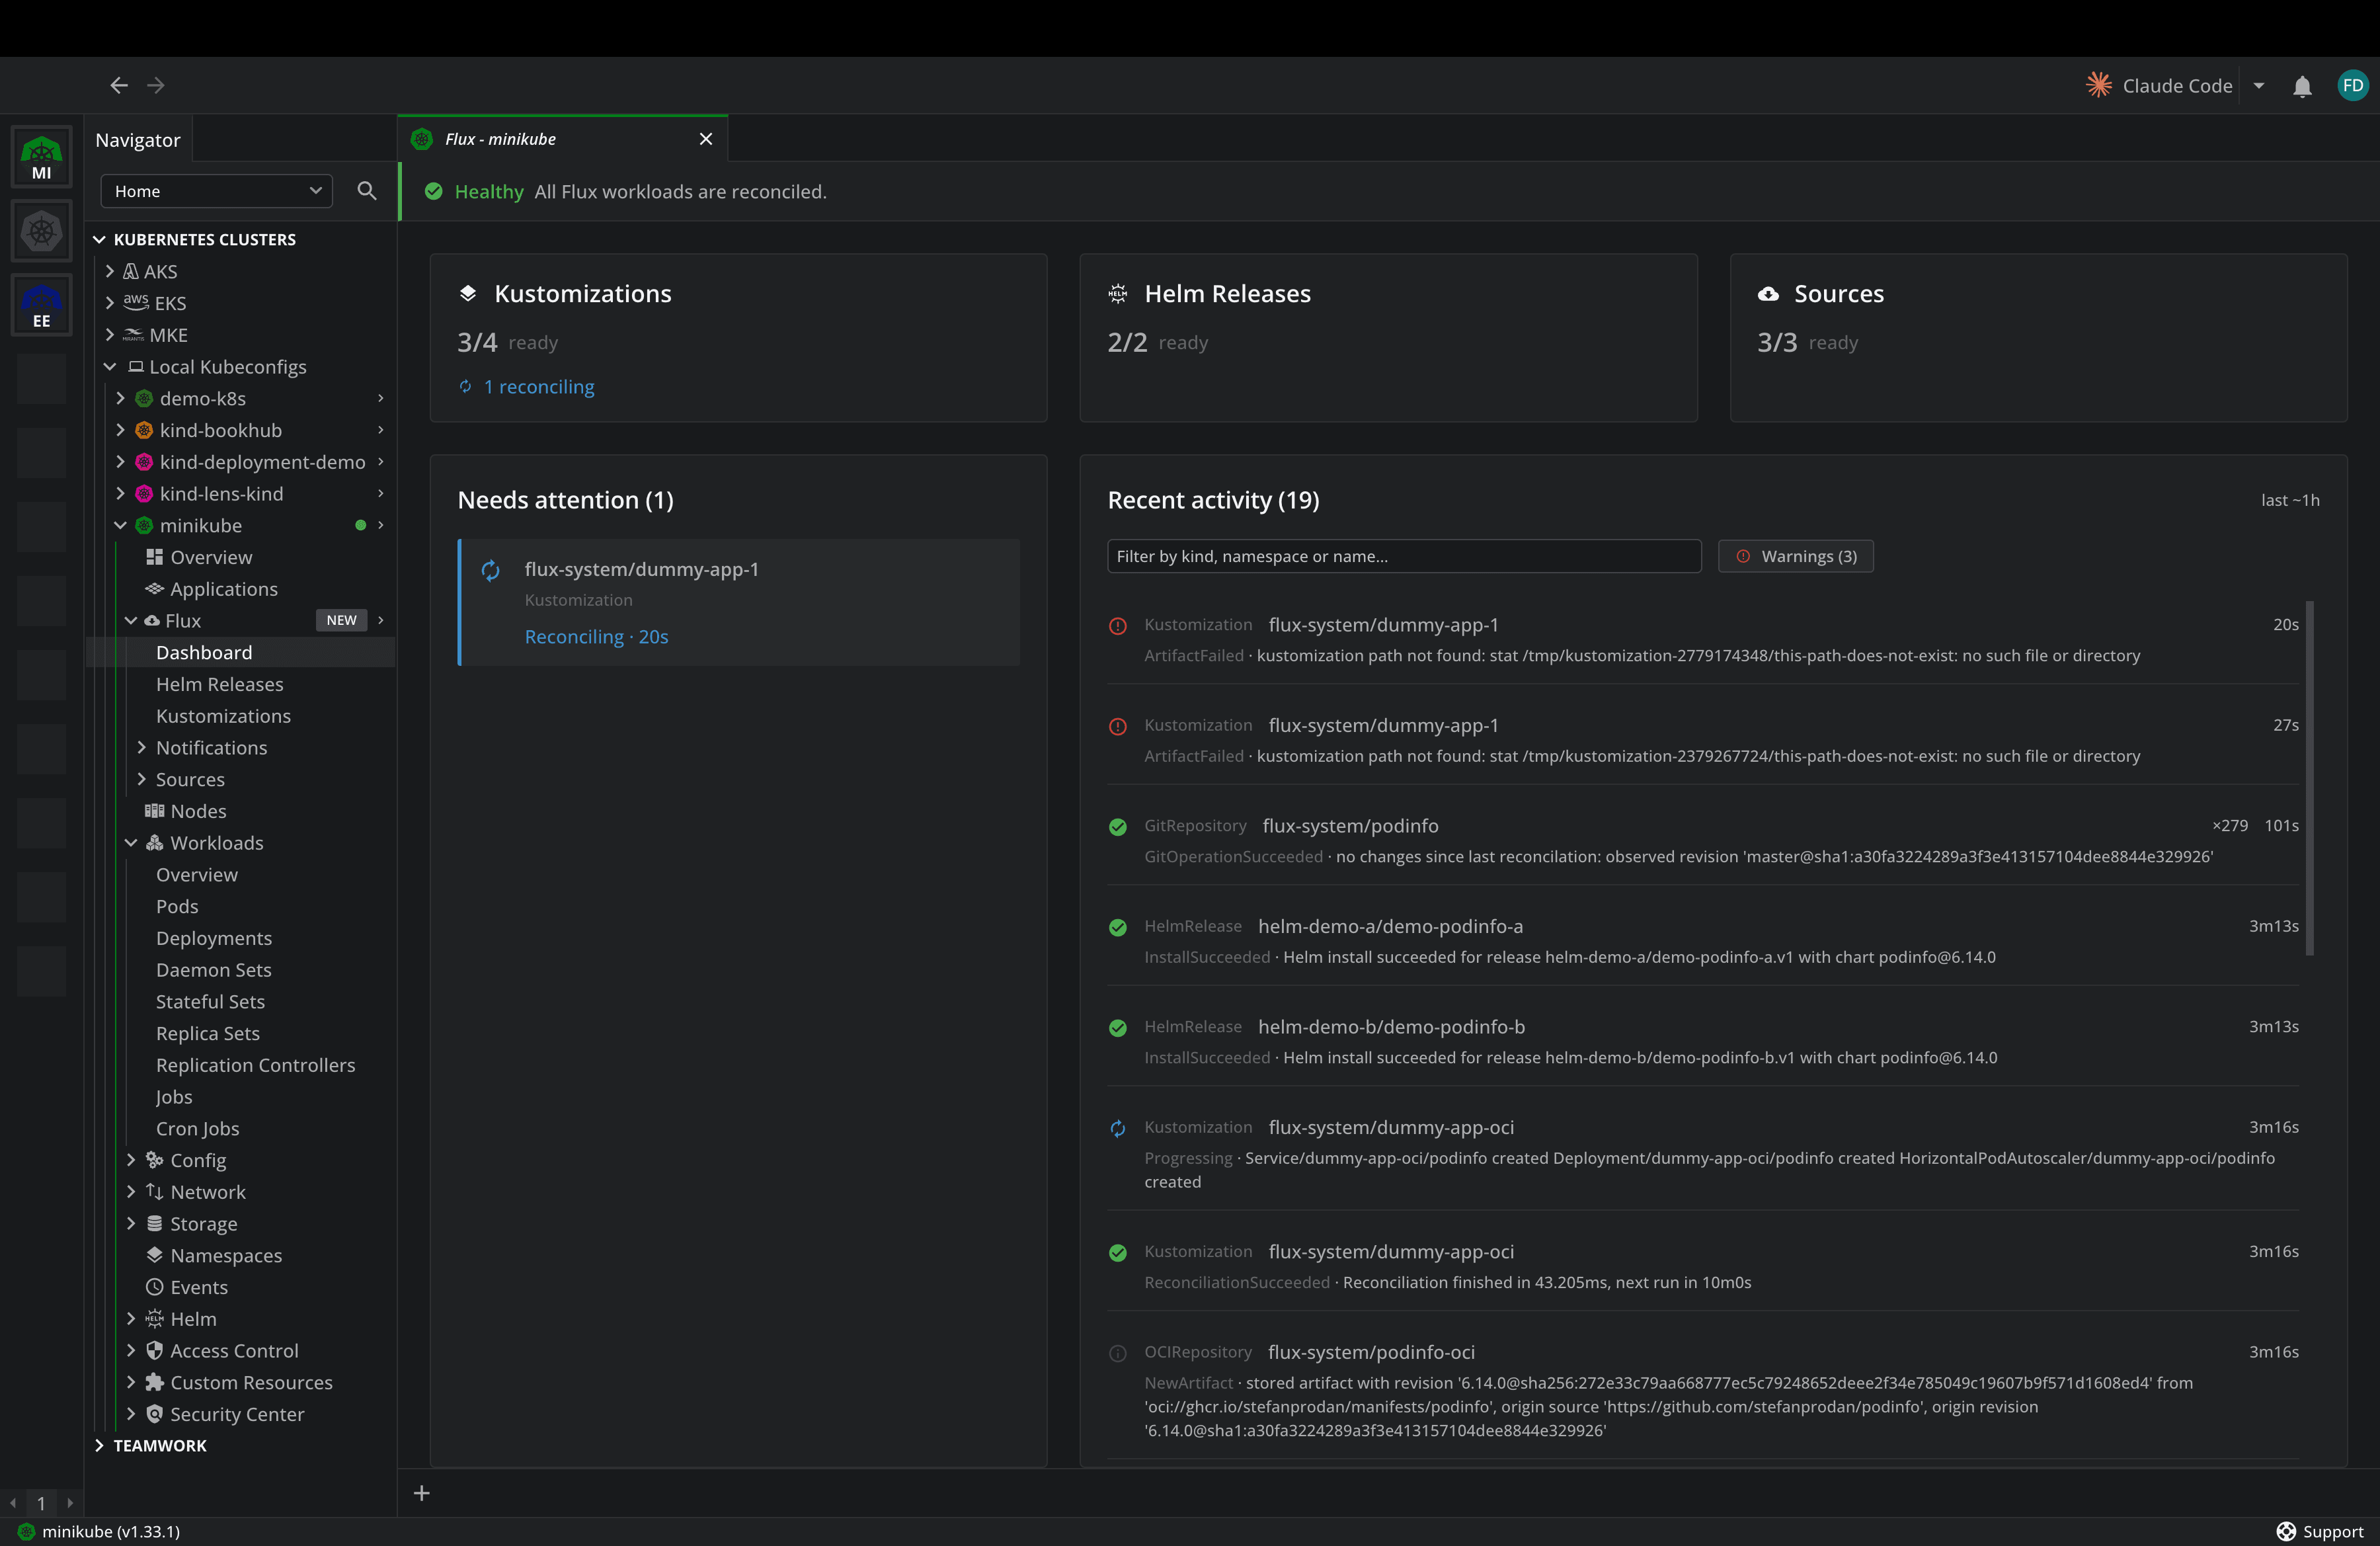
Task: Open Kustomizations under Flux
Action: click(x=224, y=716)
